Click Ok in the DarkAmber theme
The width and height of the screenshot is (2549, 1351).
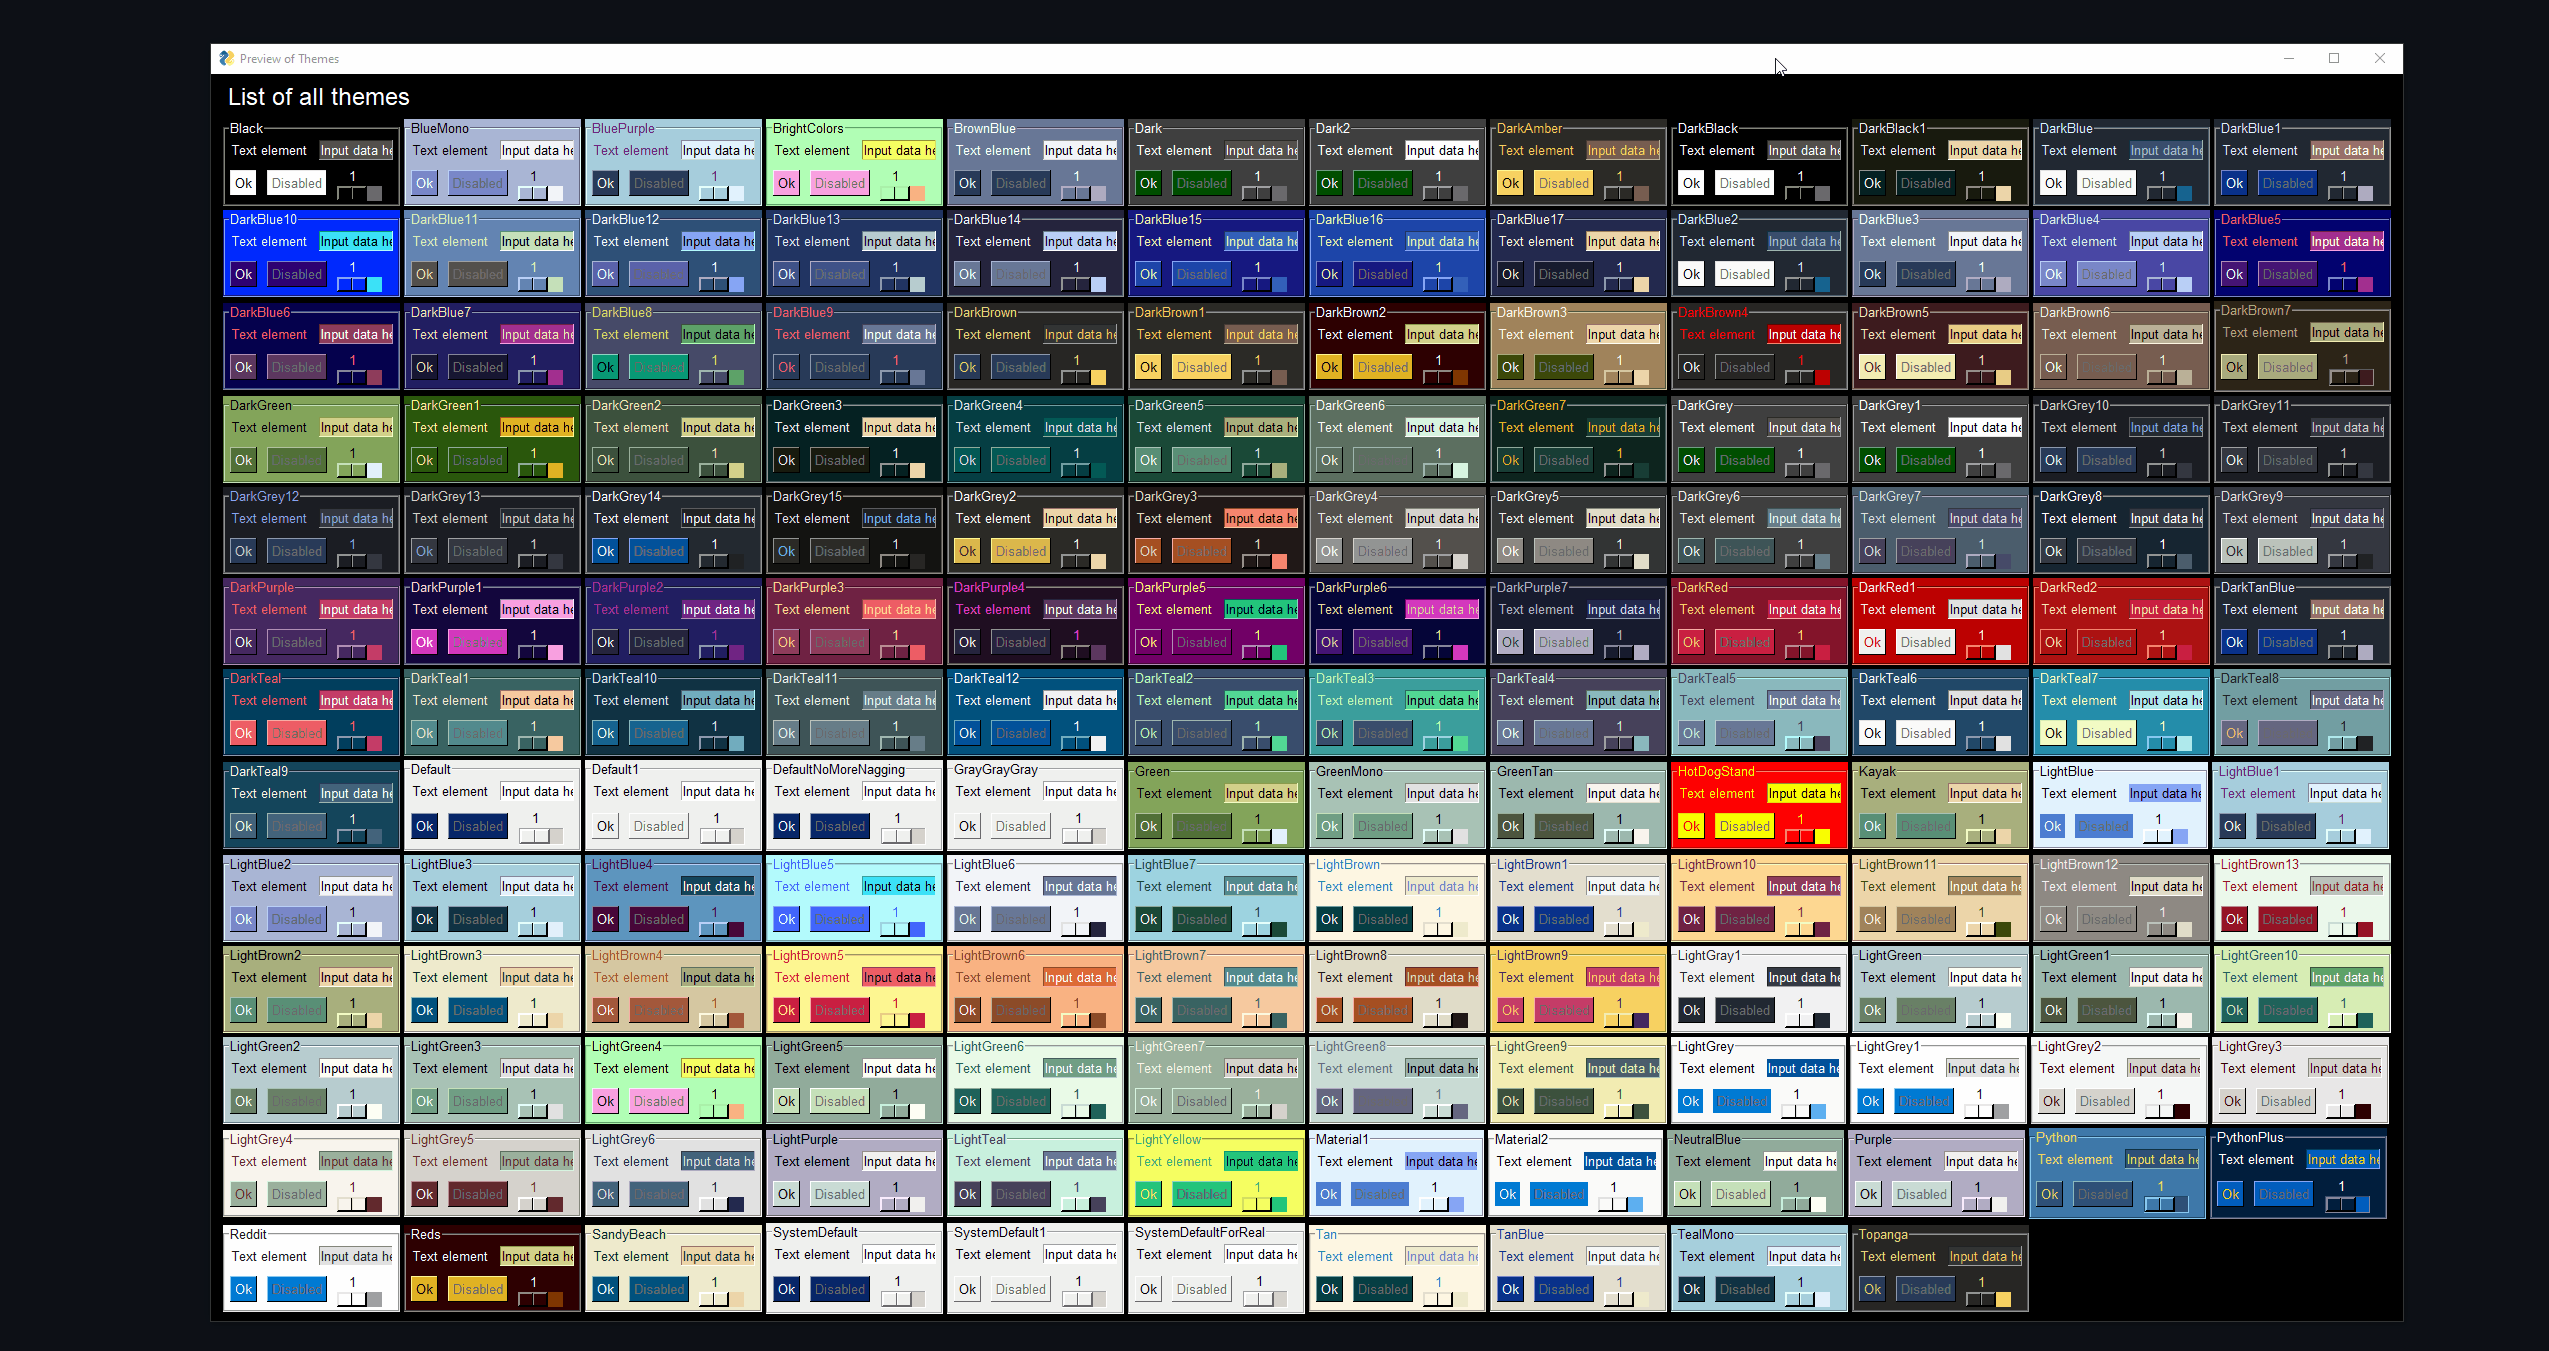[x=1510, y=183]
